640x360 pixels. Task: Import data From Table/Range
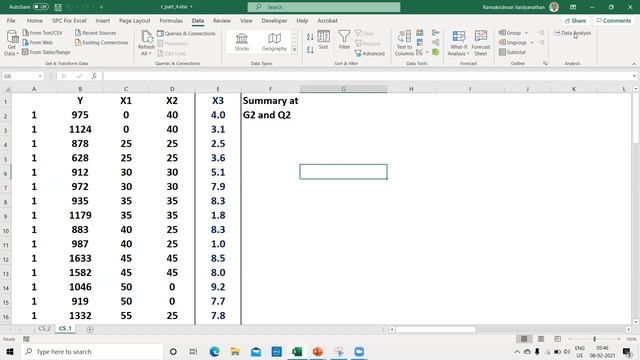tap(47, 52)
